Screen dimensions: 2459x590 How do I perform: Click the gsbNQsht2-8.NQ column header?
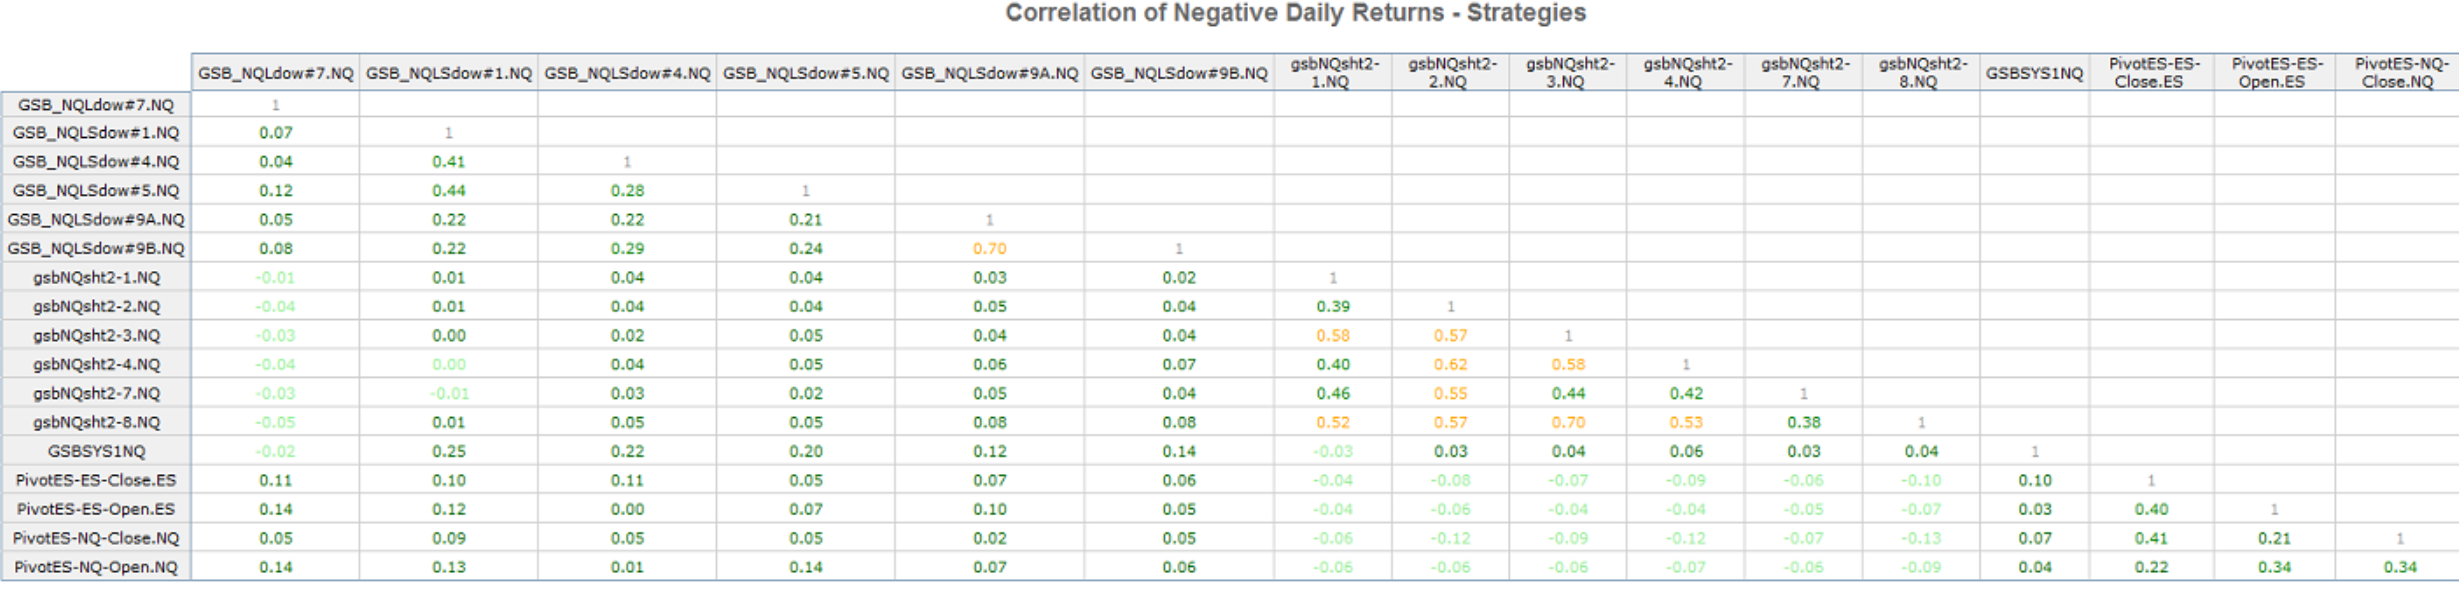(1920, 73)
